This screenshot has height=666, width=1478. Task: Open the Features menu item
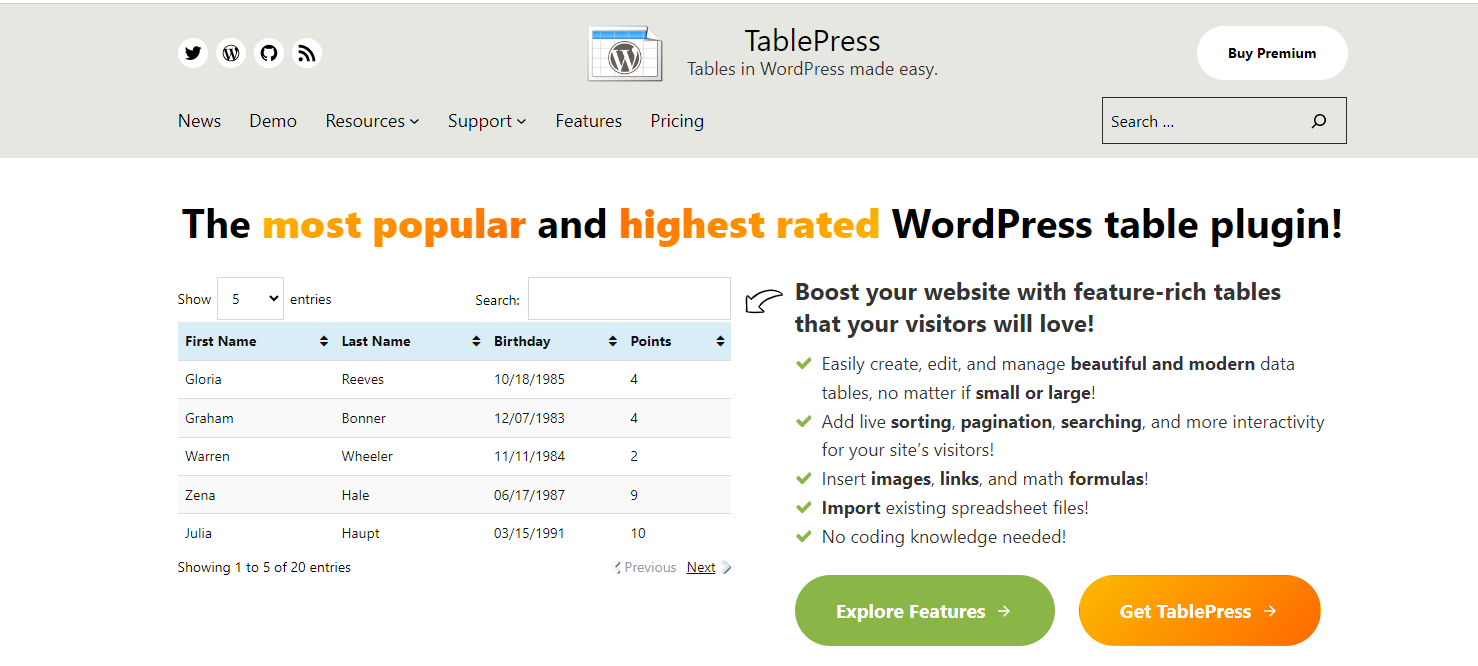[x=589, y=121]
